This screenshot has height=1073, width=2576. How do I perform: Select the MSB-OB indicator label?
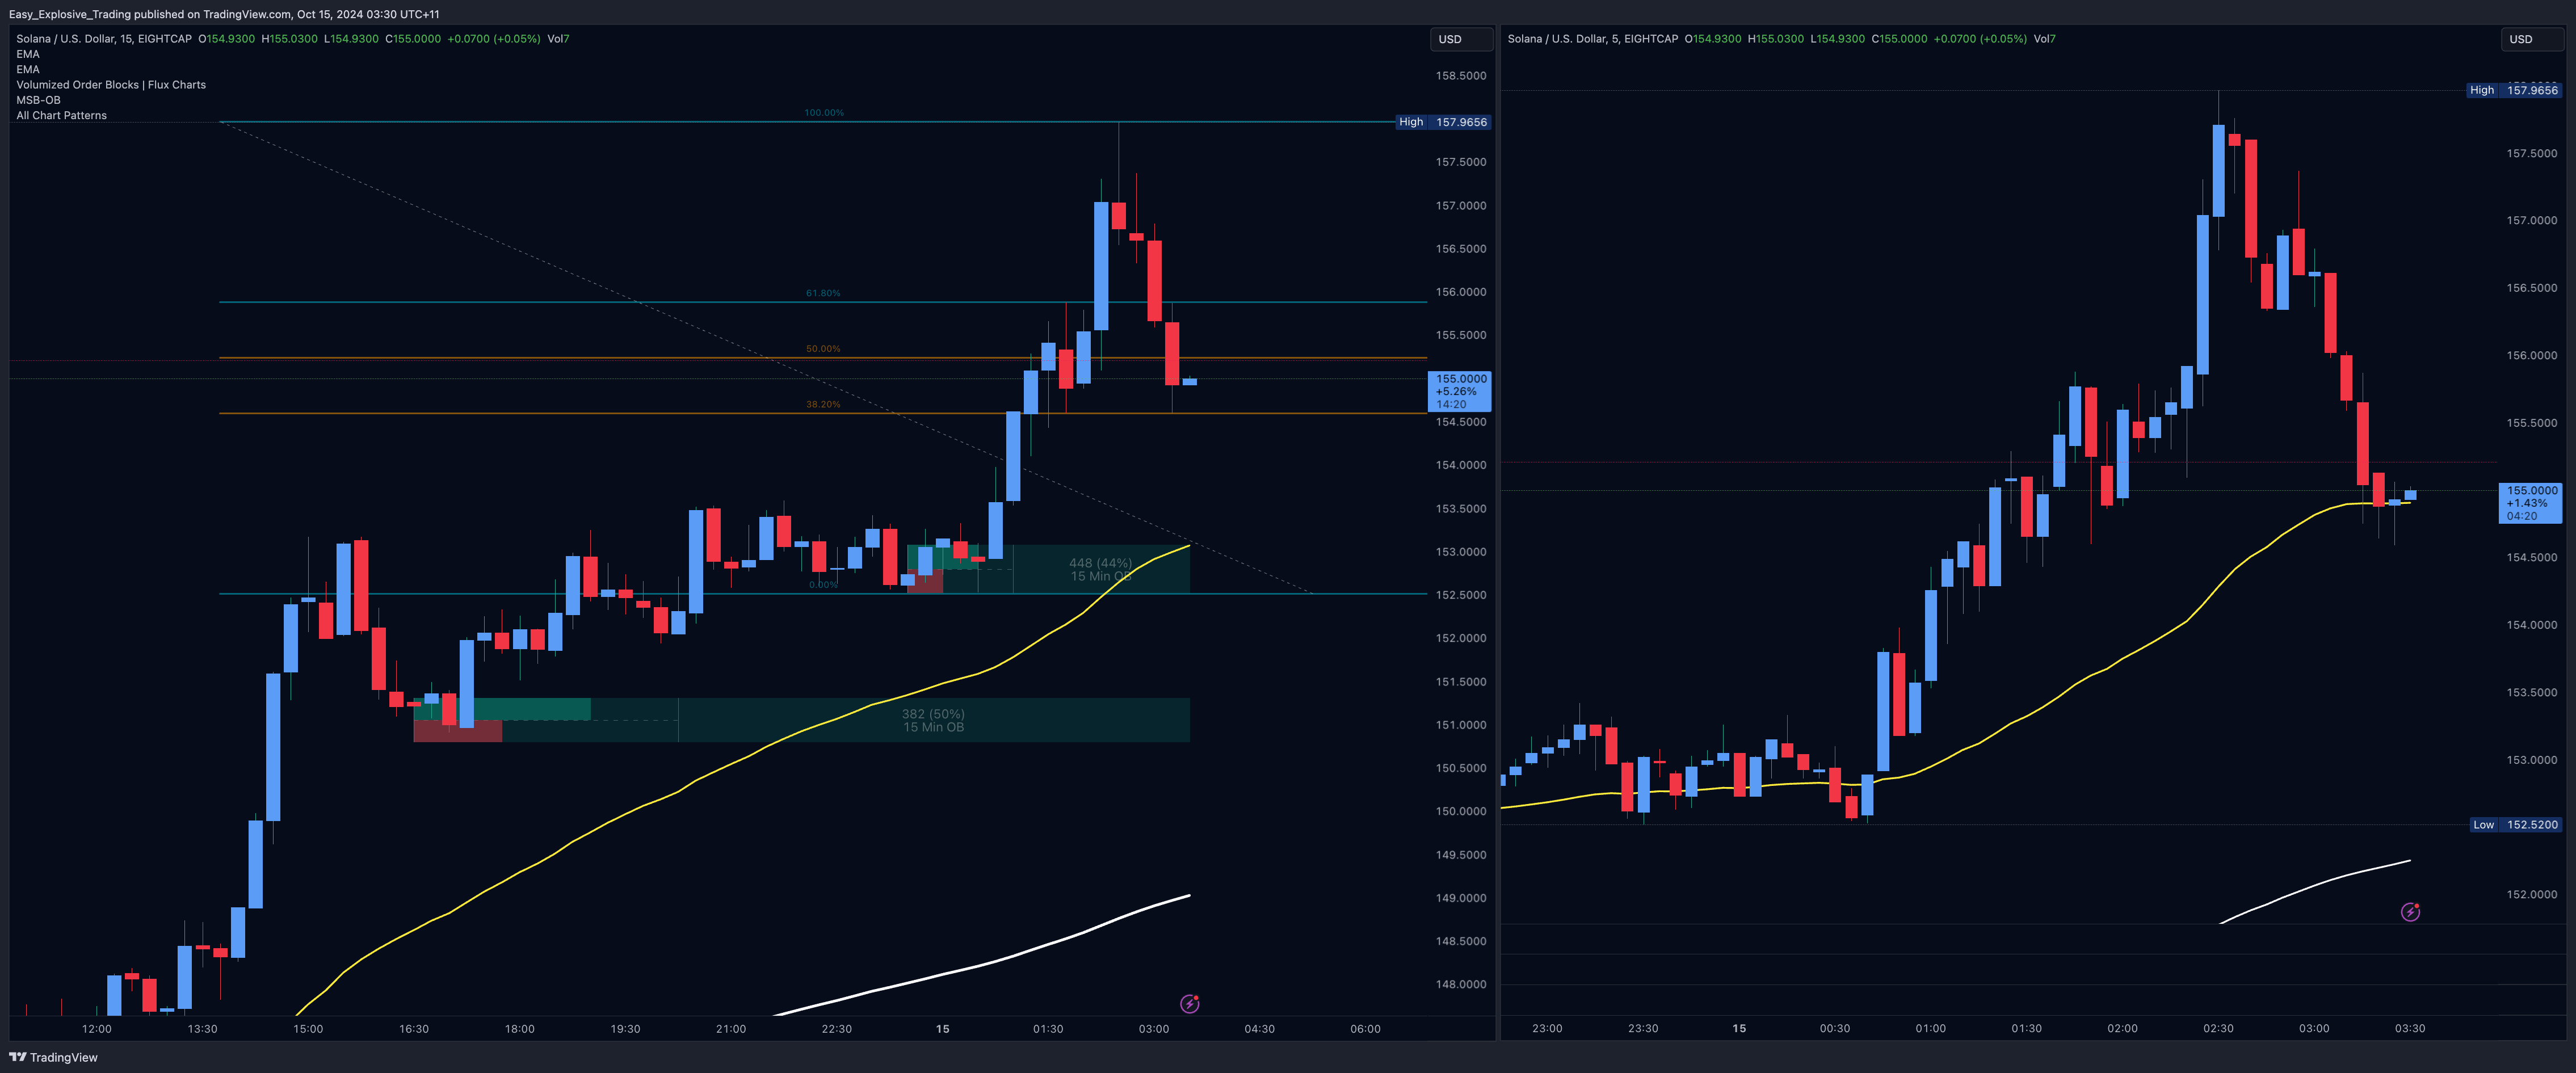point(38,100)
